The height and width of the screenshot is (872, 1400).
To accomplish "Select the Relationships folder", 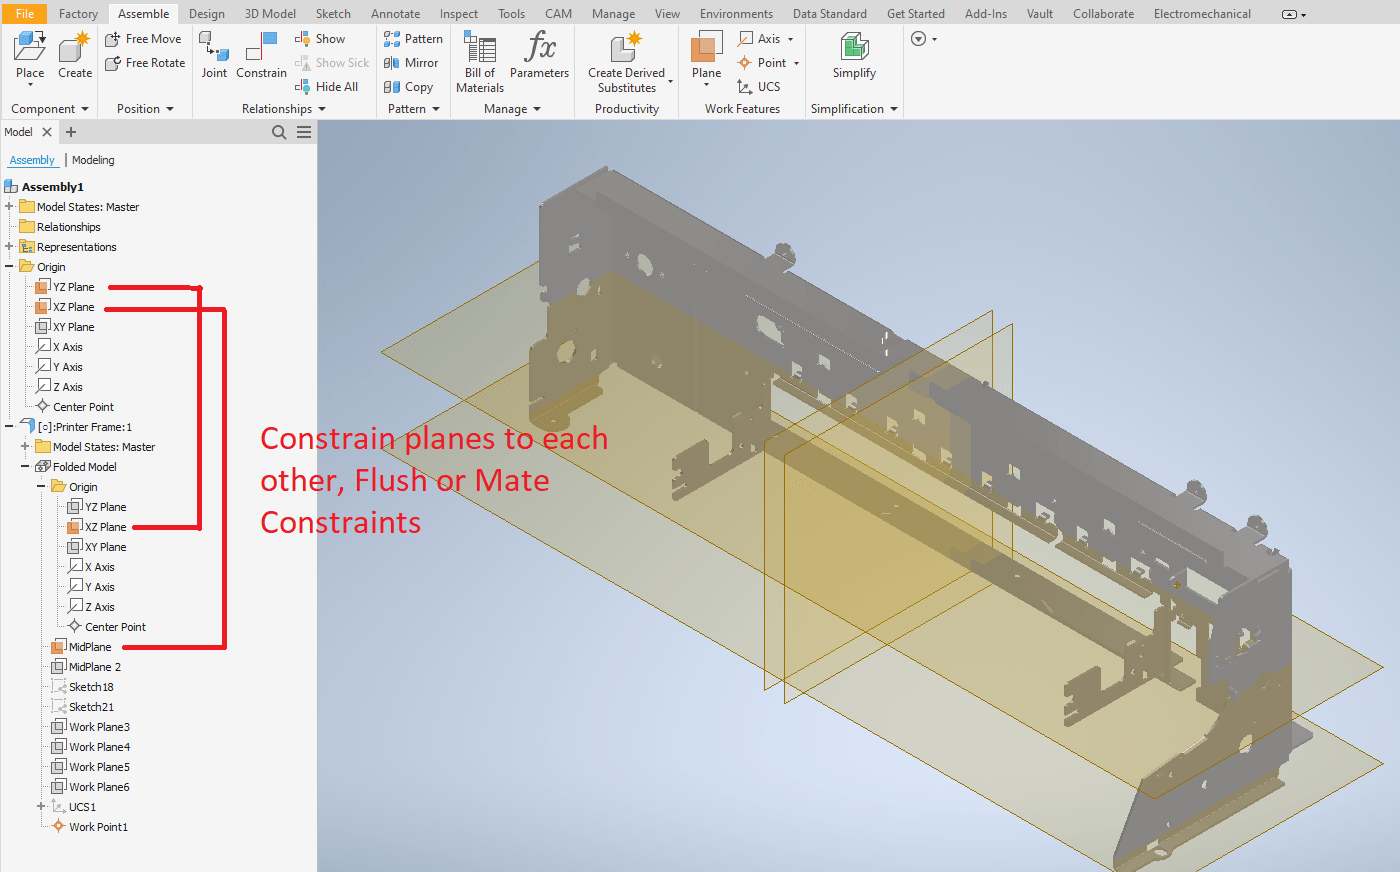I will tap(60, 227).
